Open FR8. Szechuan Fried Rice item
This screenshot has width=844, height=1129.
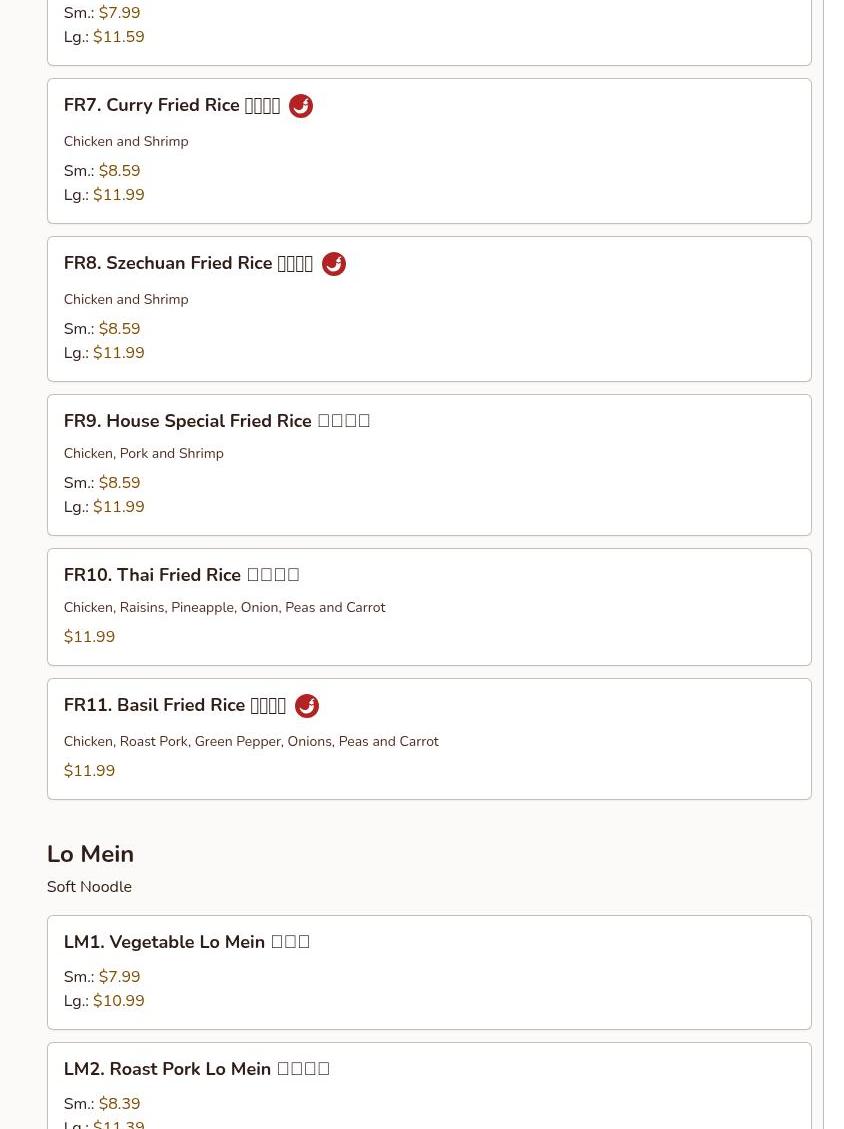(x=188, y=264)
